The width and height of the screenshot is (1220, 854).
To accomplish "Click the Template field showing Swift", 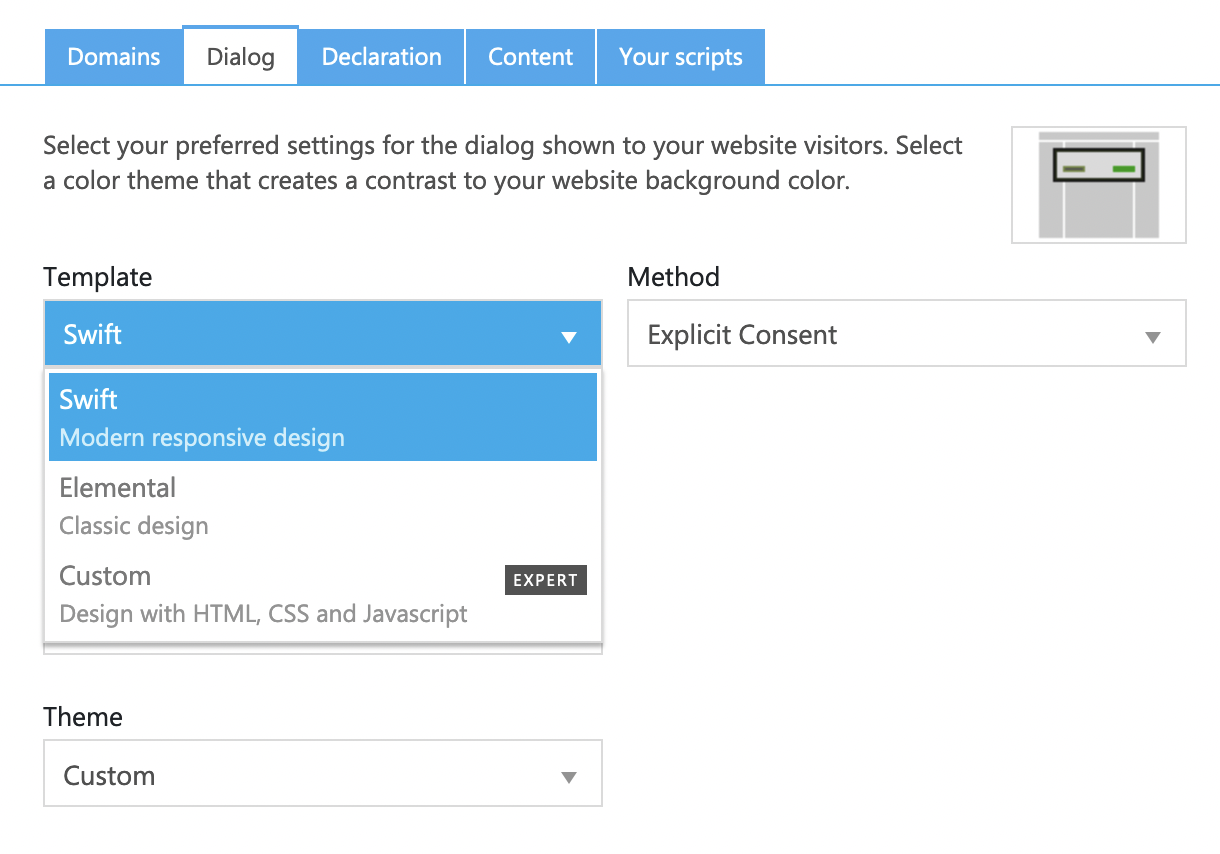I will tap(300, 334).
